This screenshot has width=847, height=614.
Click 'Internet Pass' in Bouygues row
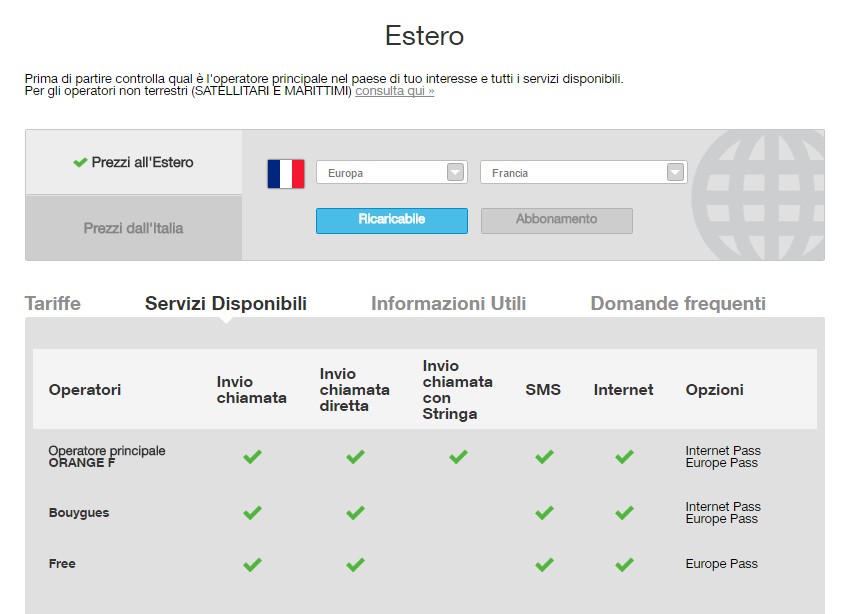coord(723,507)
